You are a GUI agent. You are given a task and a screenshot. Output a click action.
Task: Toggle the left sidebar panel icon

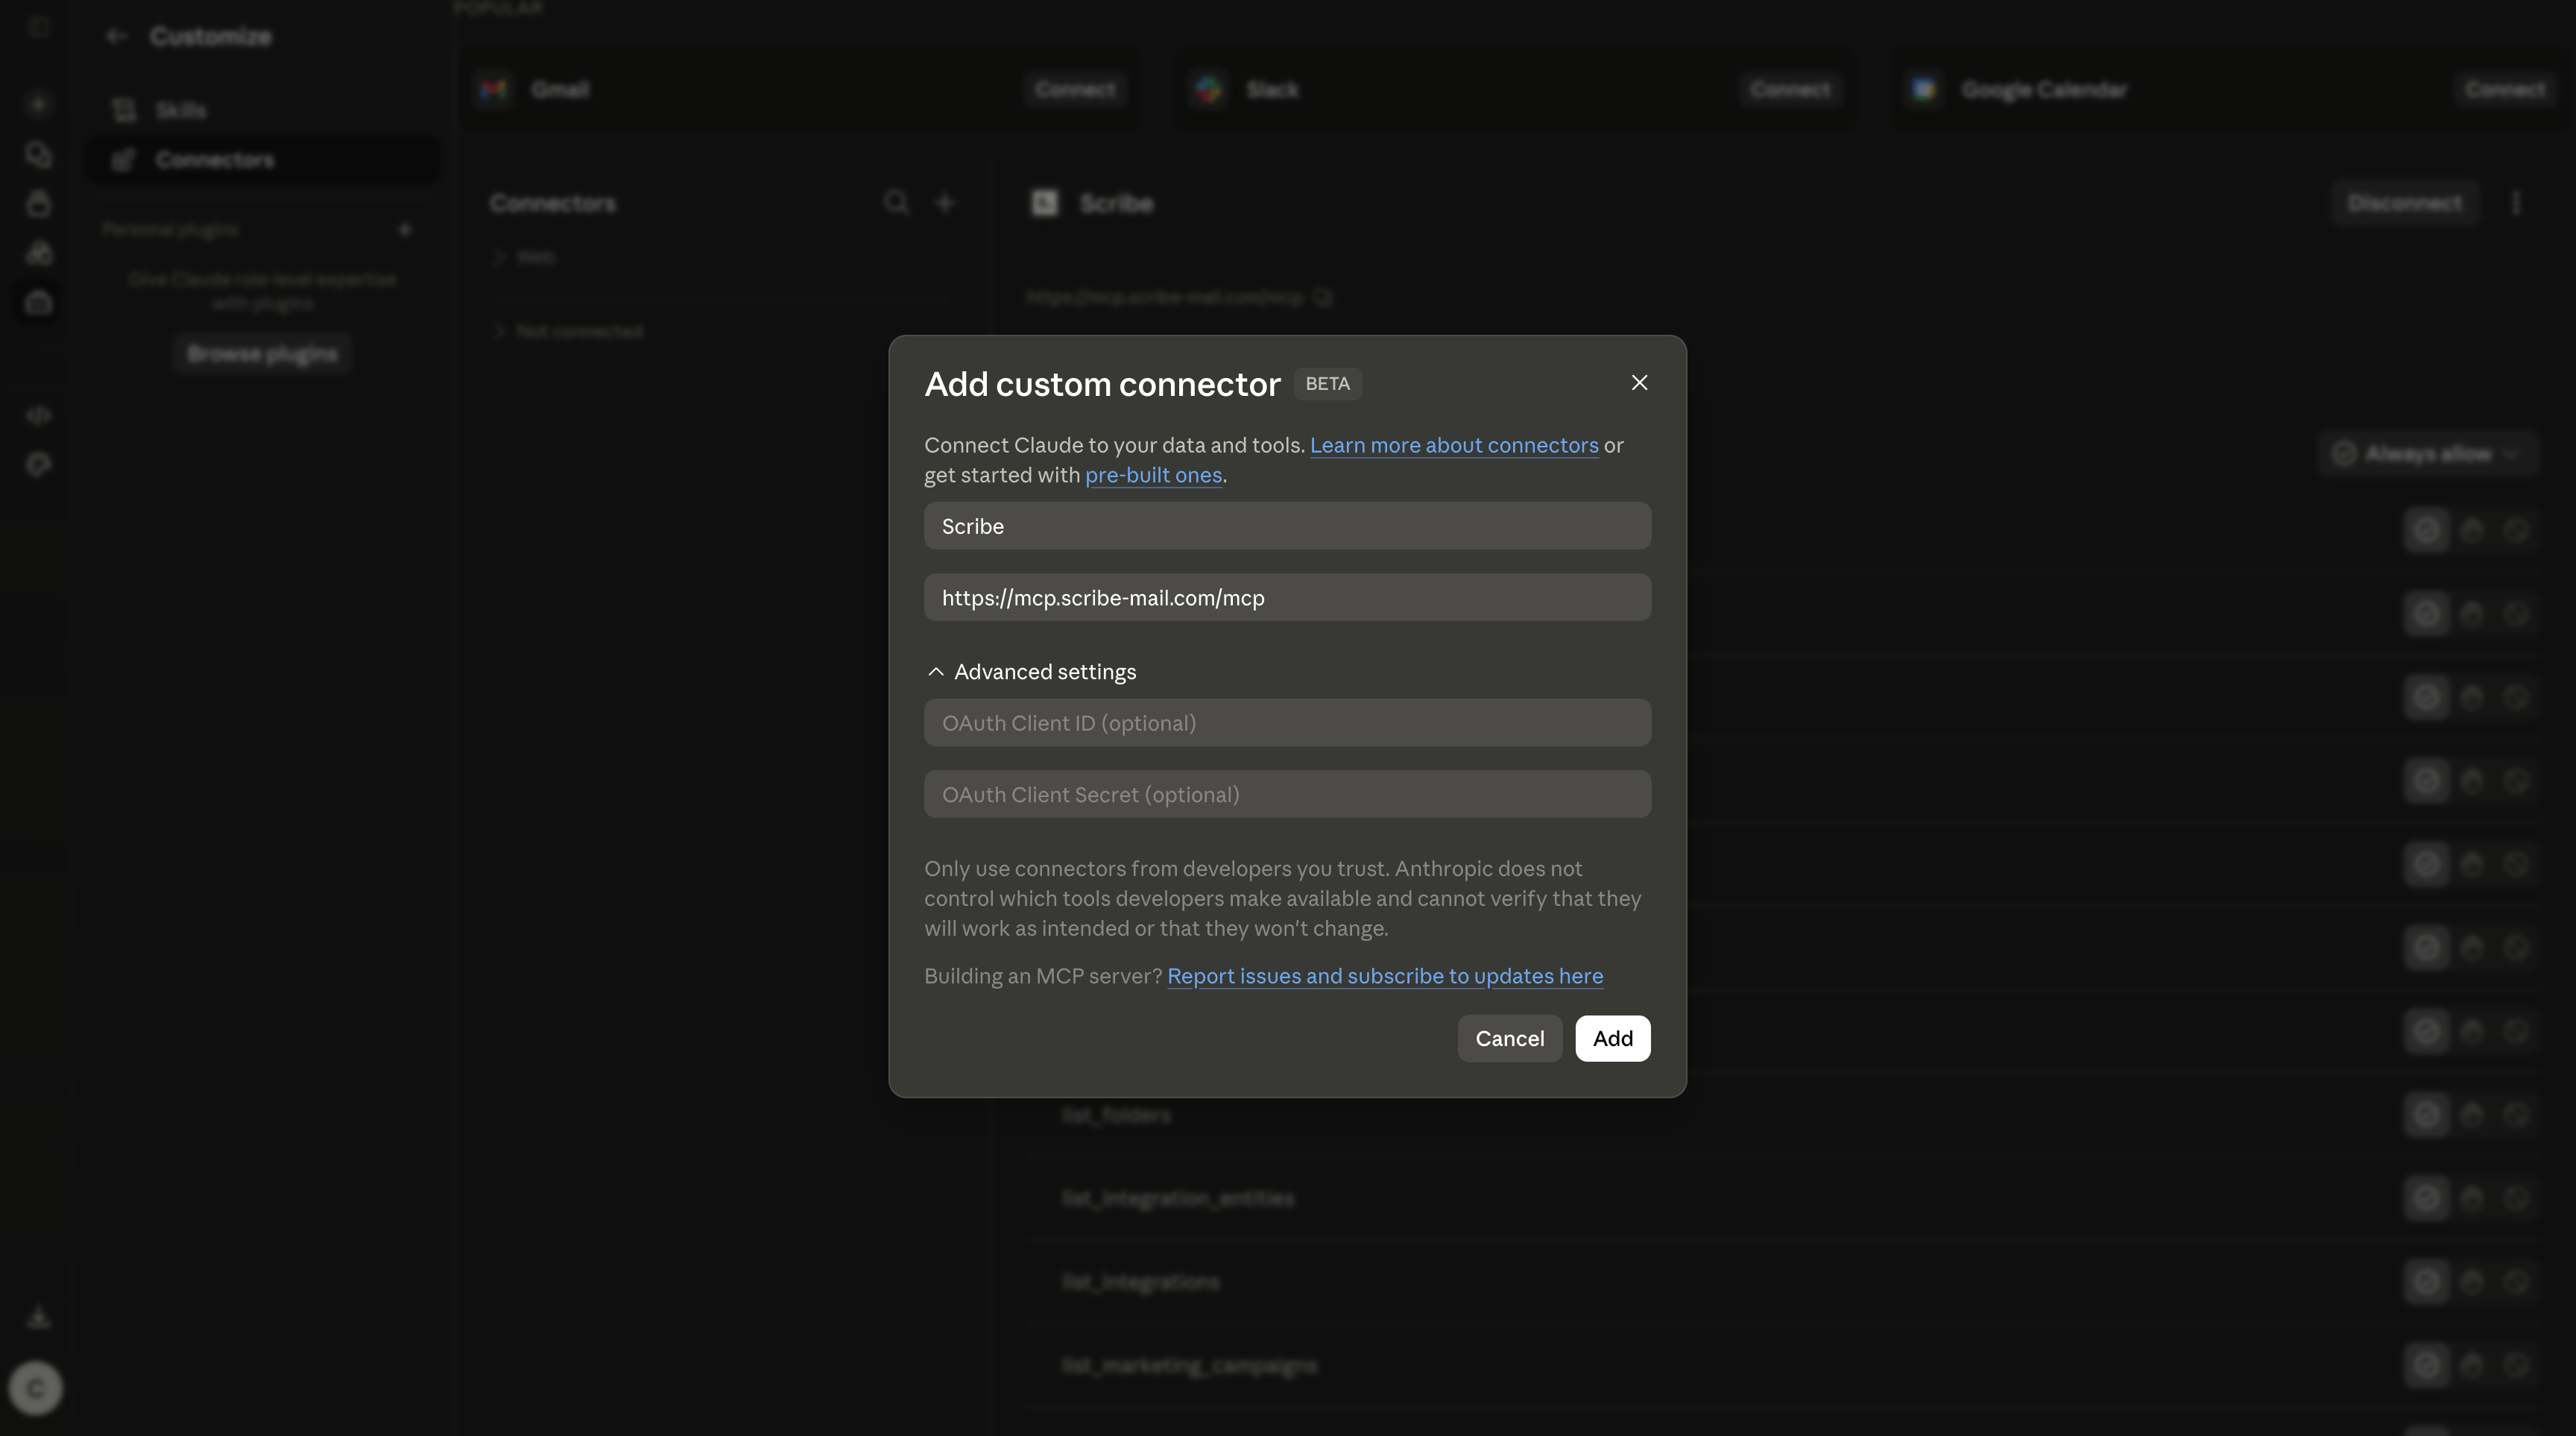pos(39,27)
